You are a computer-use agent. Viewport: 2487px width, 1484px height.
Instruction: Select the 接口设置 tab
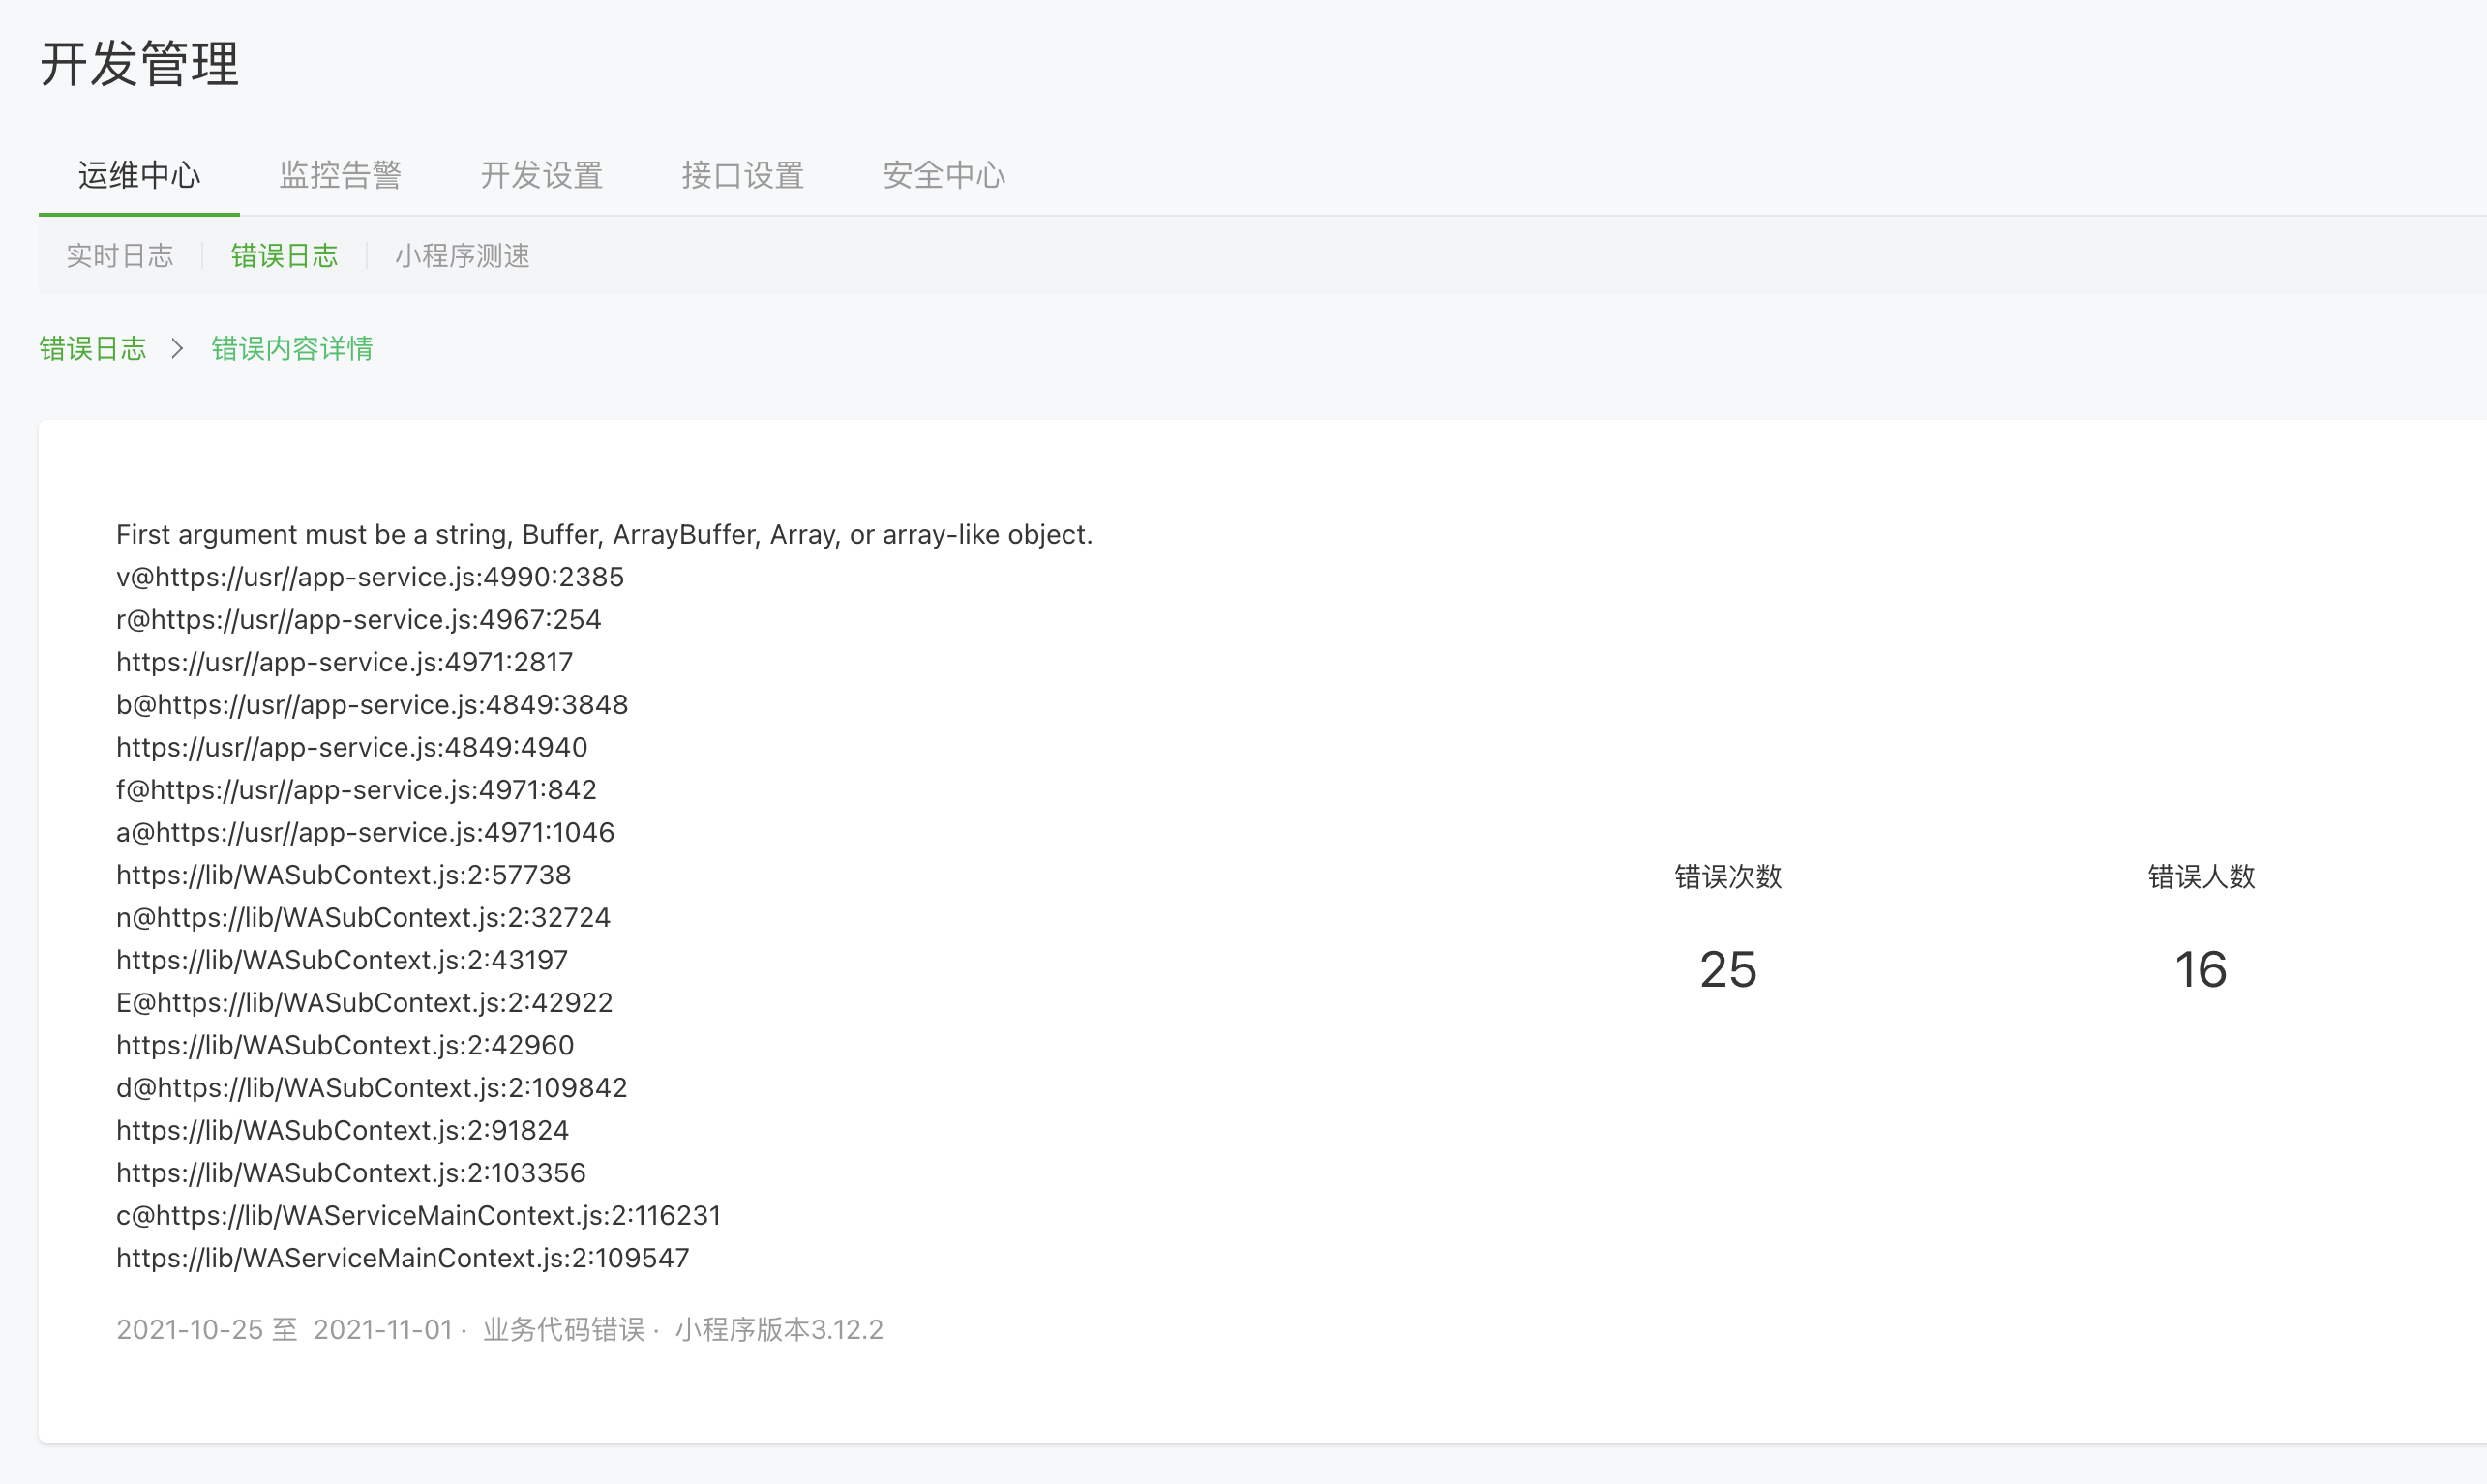tap(743, 175)
